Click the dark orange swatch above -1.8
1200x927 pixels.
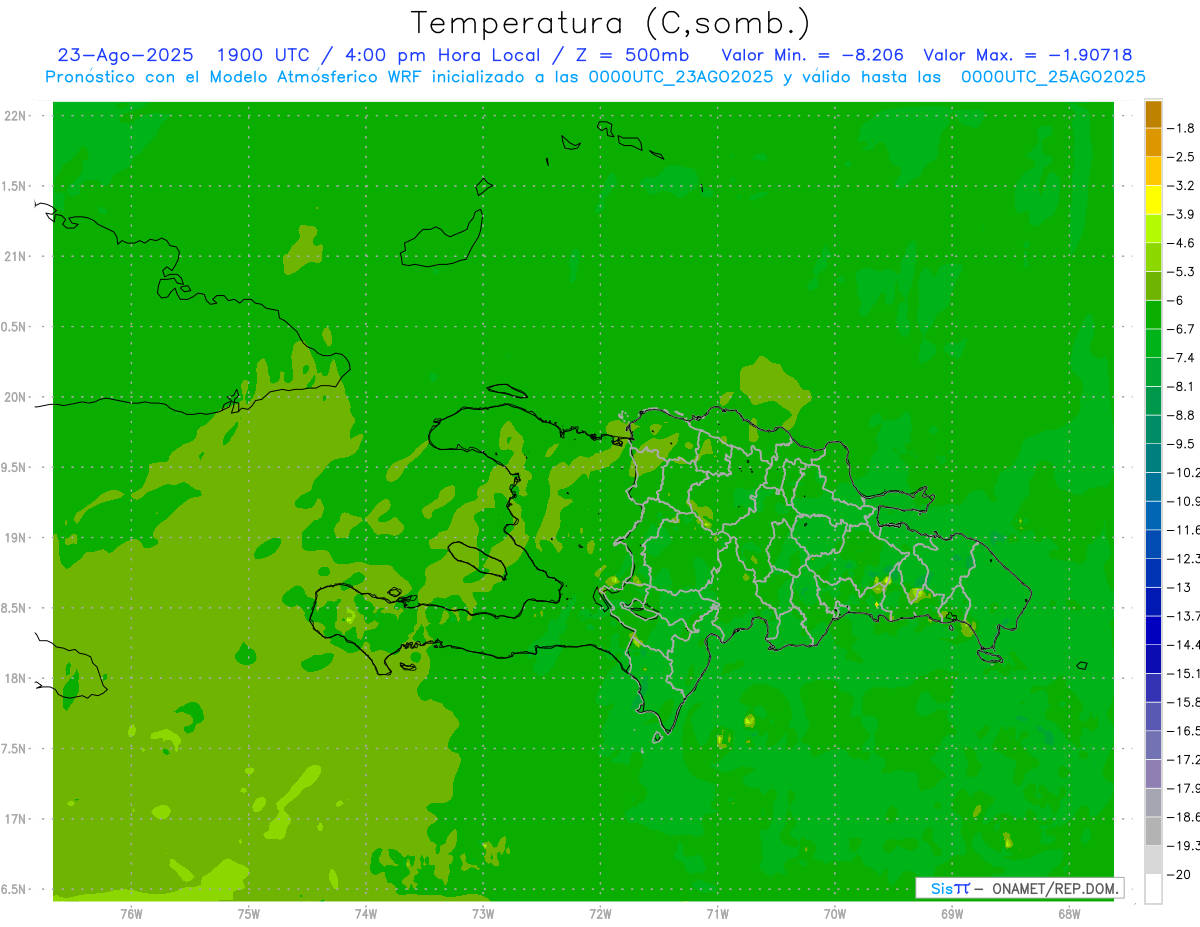tap(1153, 114)
